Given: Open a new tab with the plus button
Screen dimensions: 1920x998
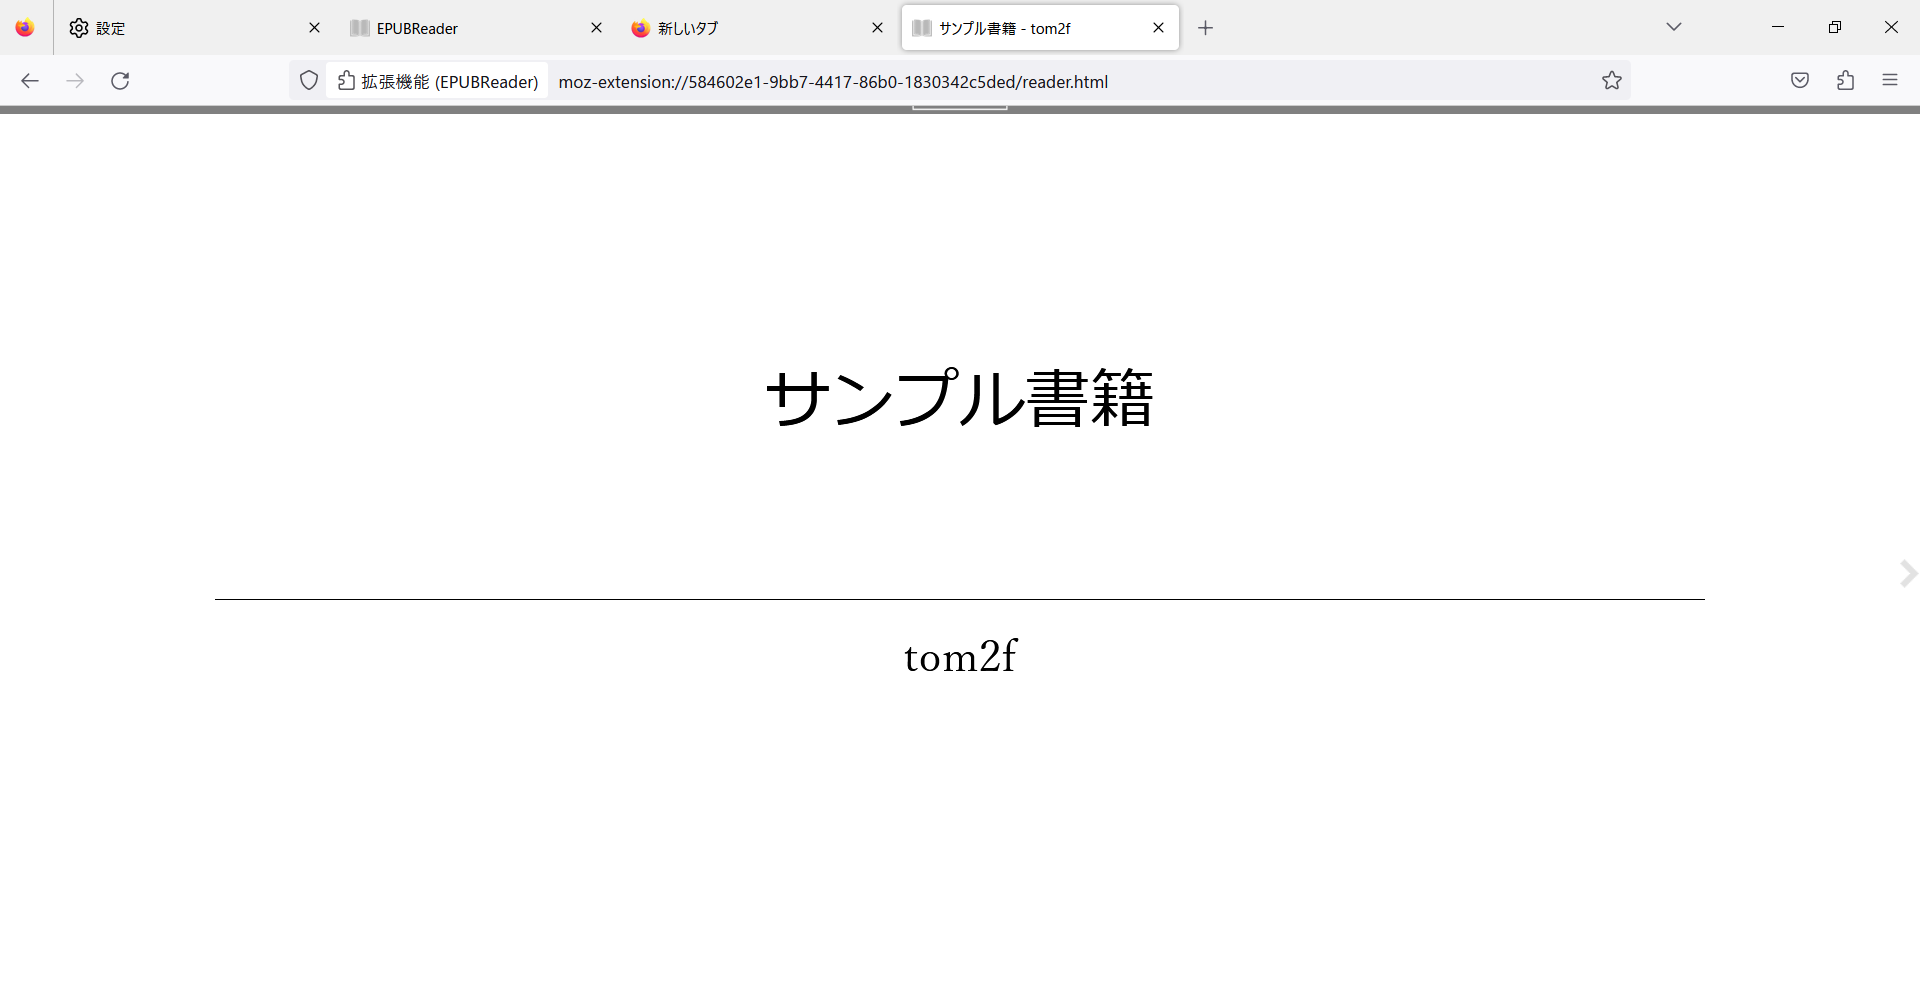Looking at the screenshot, I should [x=1205, y=27].
